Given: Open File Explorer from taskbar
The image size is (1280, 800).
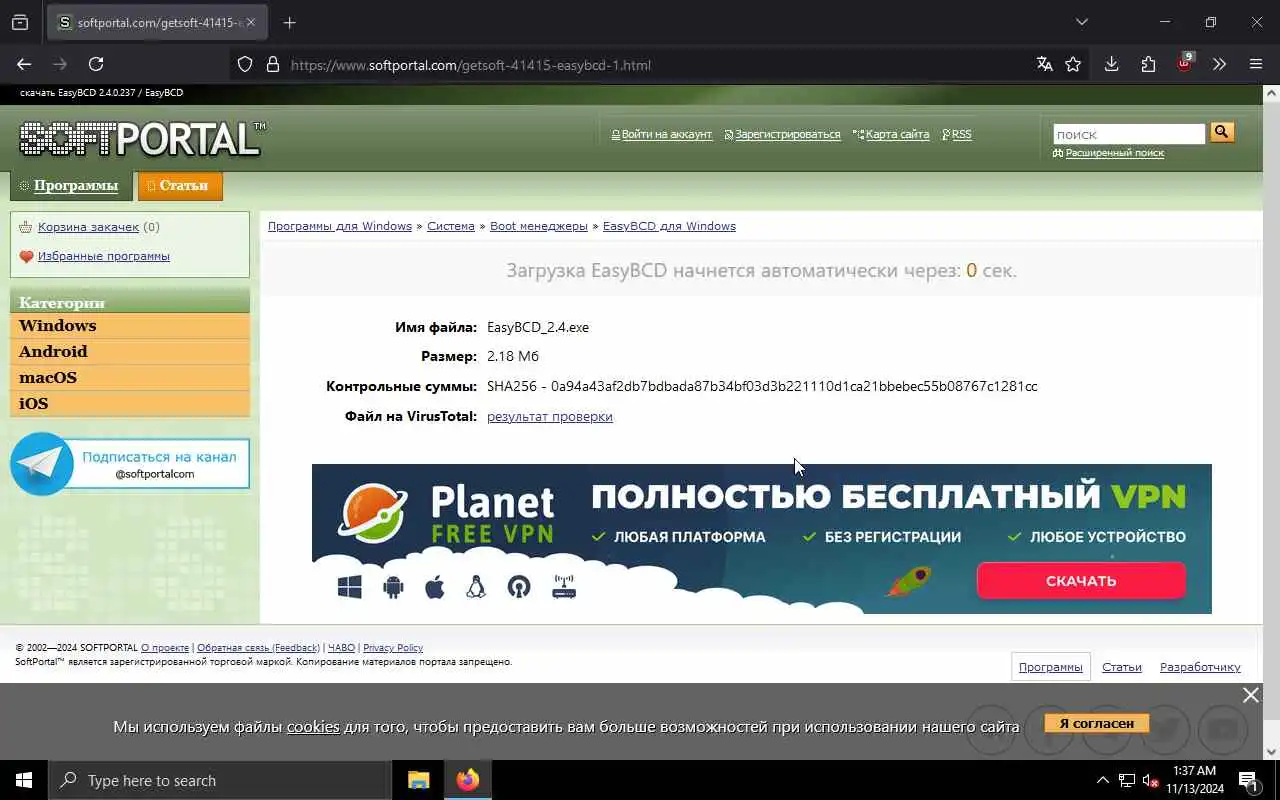Looking at the screenshot, I should (x=418, y=780).
